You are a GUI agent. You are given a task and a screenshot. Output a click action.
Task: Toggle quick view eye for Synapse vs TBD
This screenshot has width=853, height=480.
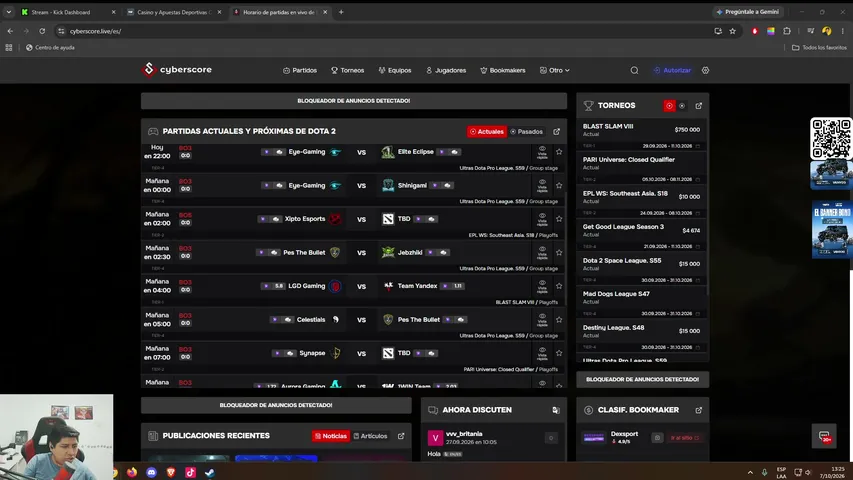[x=542, y=353]
